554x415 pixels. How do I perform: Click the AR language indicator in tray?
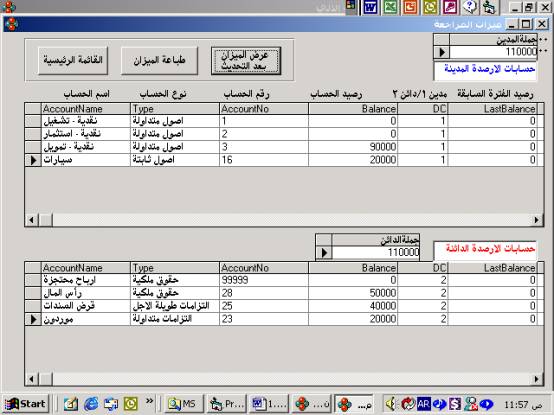(x=423, y=404)
